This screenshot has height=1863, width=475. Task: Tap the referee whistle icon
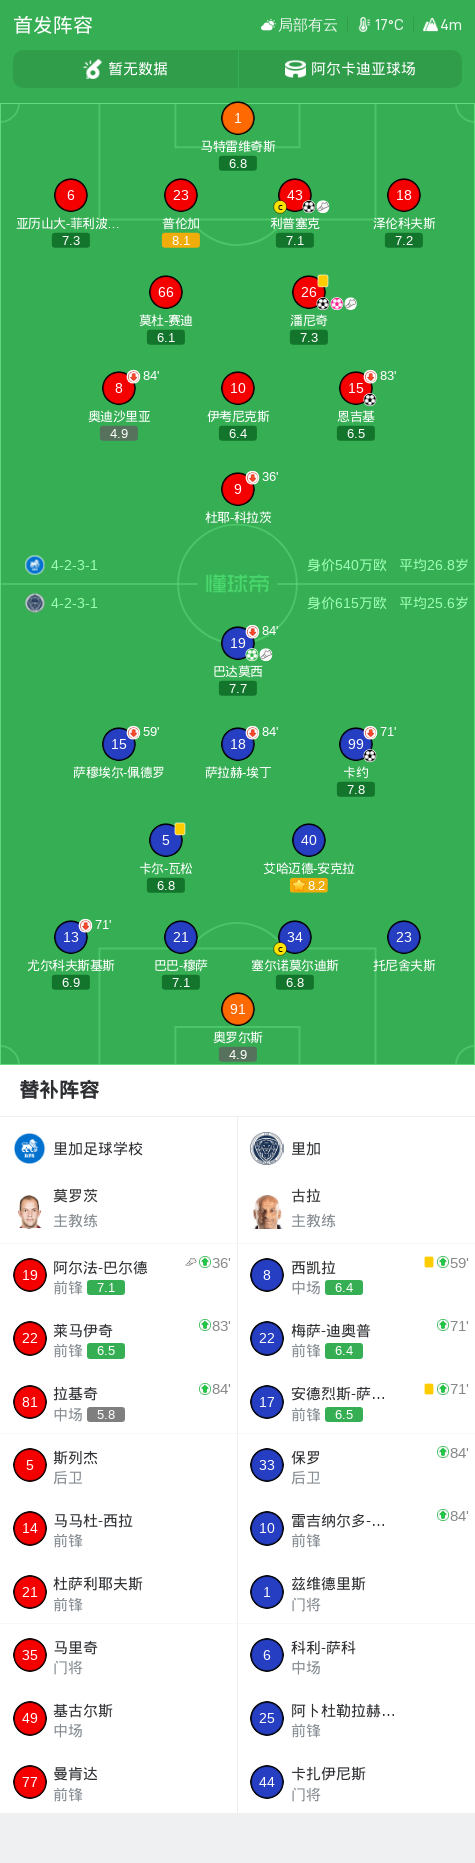(93, 69)
